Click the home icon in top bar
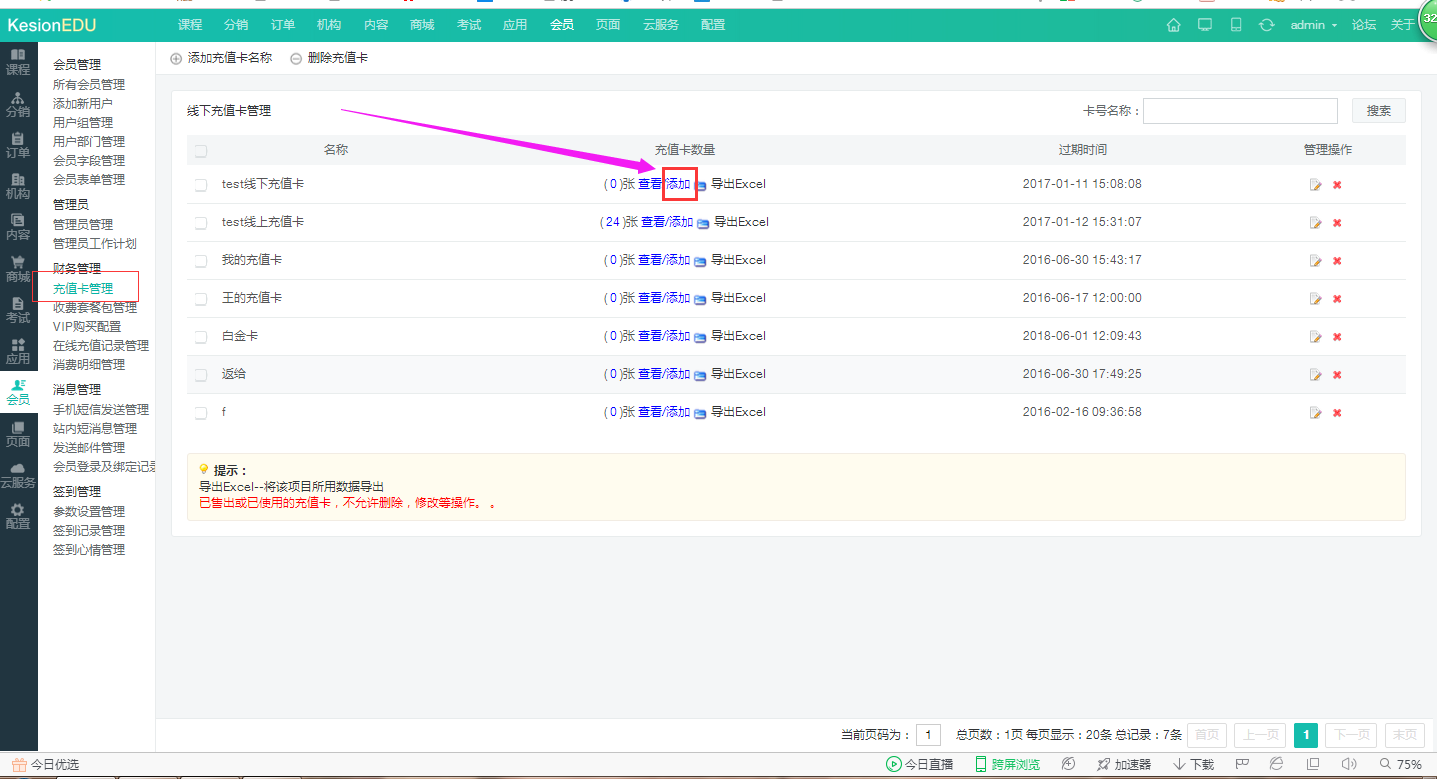 tap(1173, 25)
